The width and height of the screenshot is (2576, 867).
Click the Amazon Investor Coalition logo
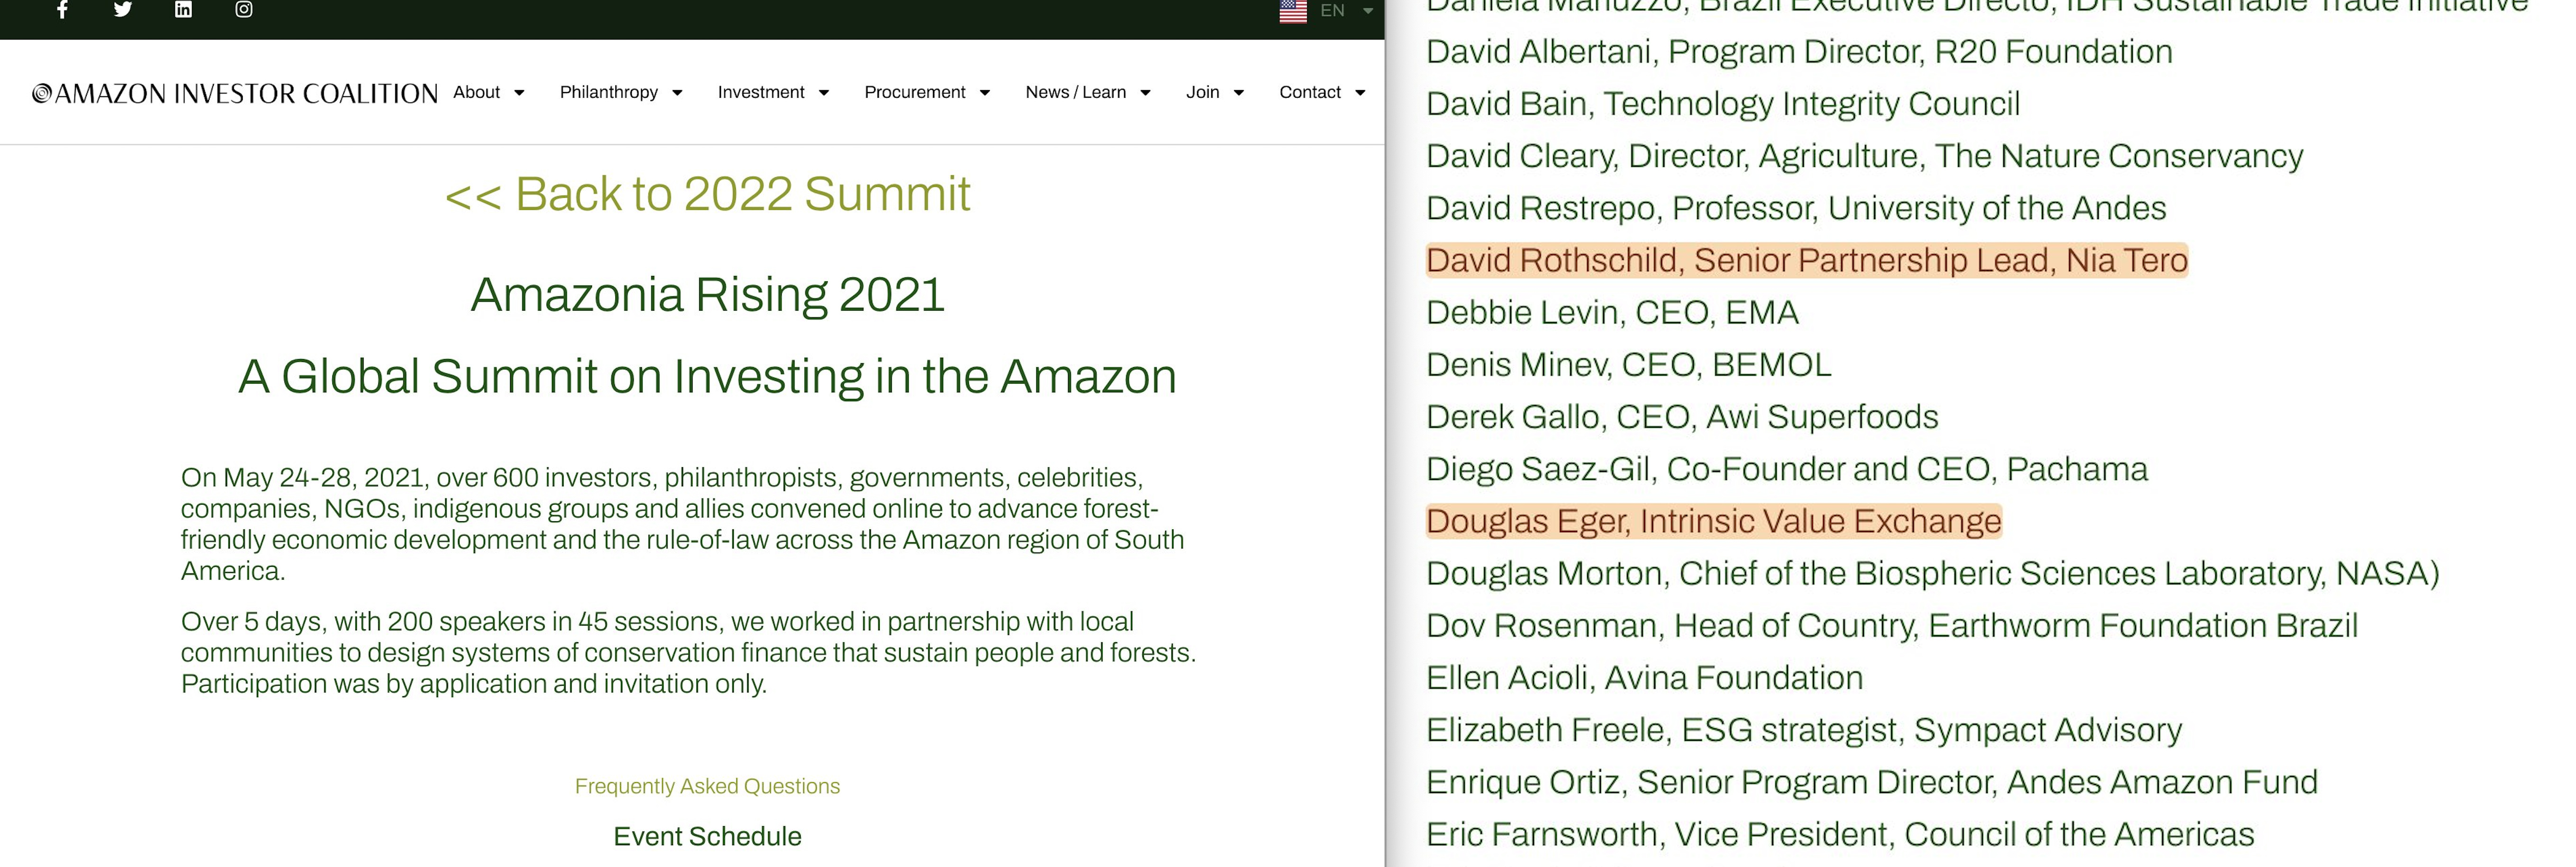pyautogui.click(x=235, y=93)
